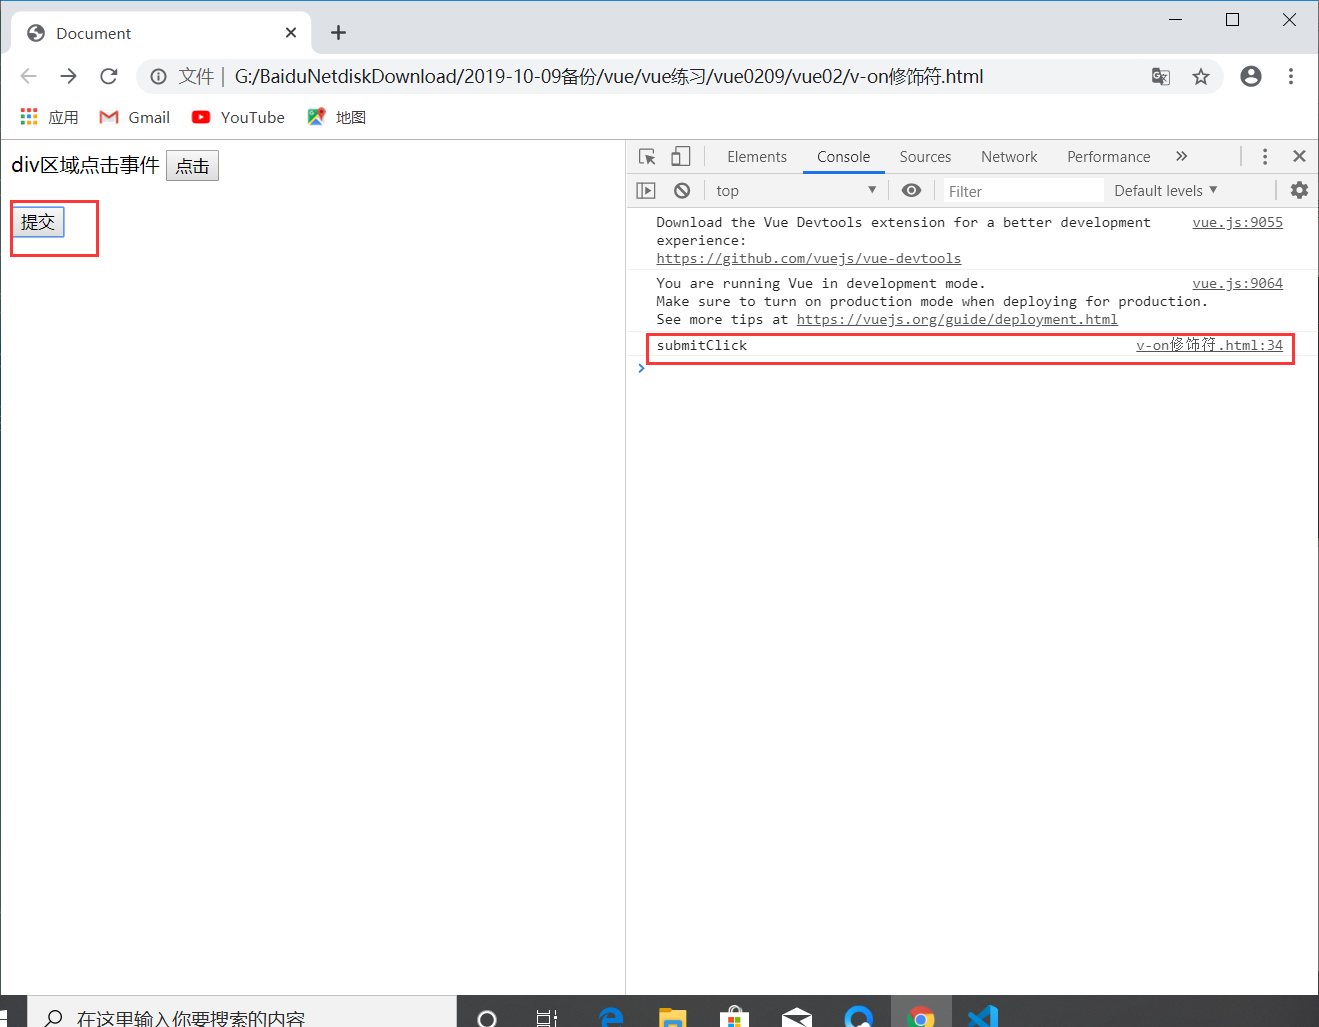Open the 'top' frame context dropdown
The image size is (1319, 1027).
795,190
